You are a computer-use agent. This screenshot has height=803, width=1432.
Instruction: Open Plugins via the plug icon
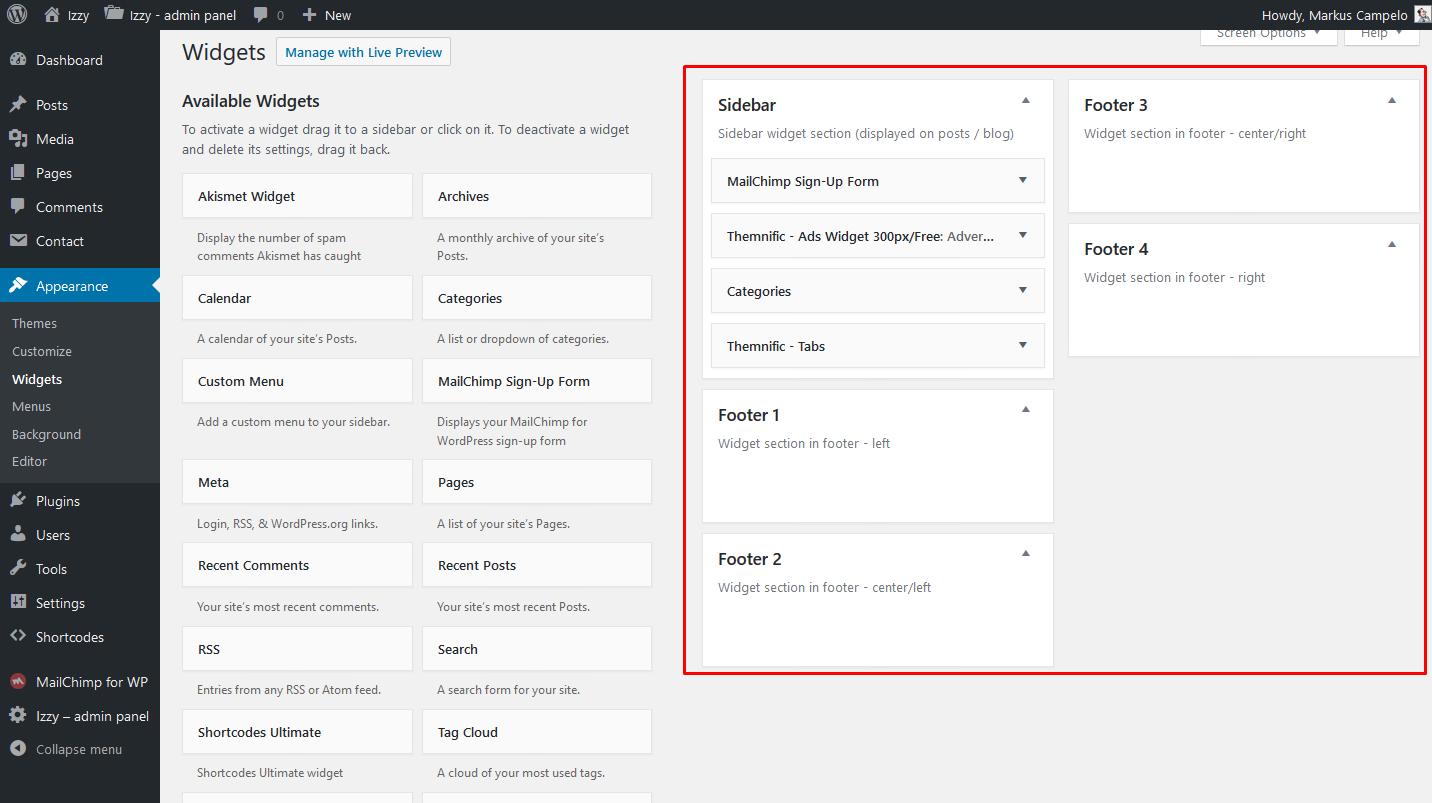tap(18, 501)
